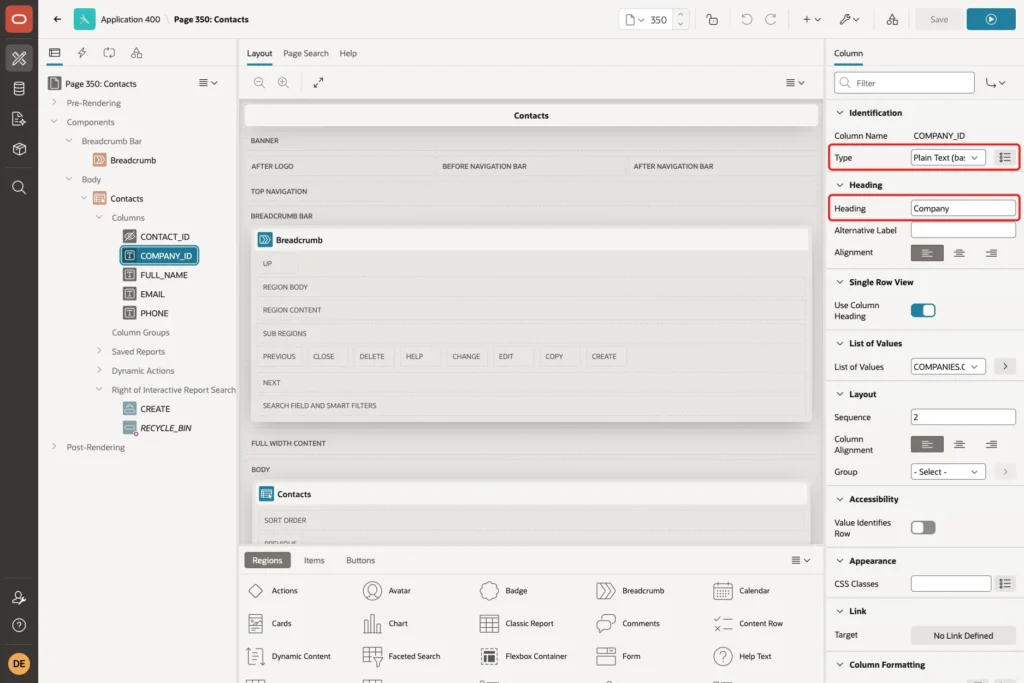Click the DE user avatar
Screen dimensions: 1024x683
(x=19, y=663)
